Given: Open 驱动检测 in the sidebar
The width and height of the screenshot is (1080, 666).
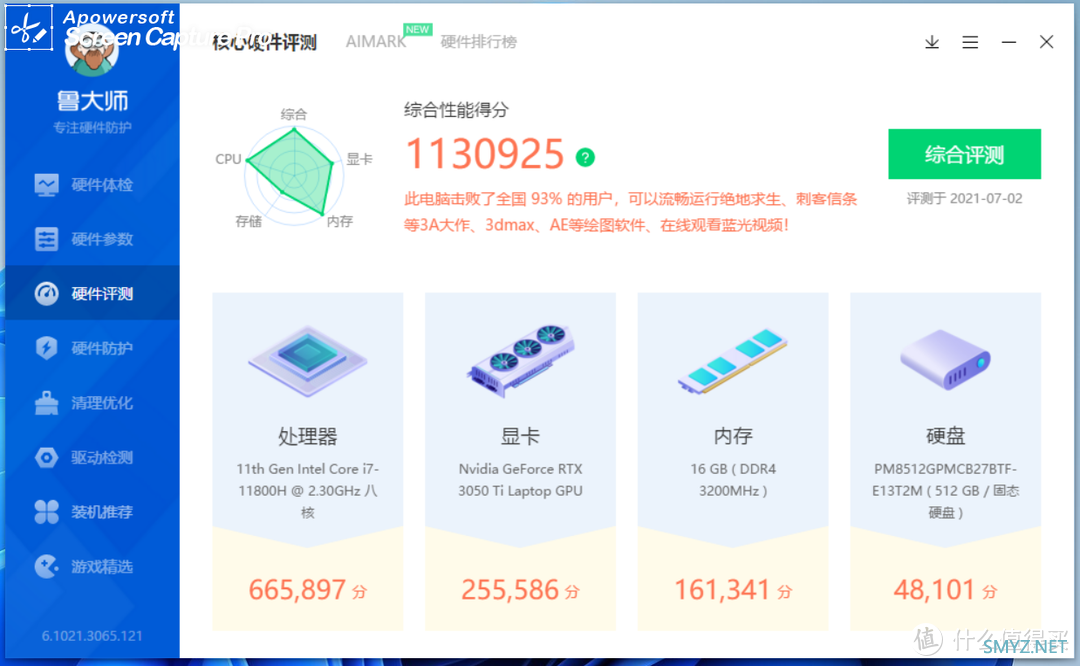Looking at the screenshot, I should click(92, 457).
